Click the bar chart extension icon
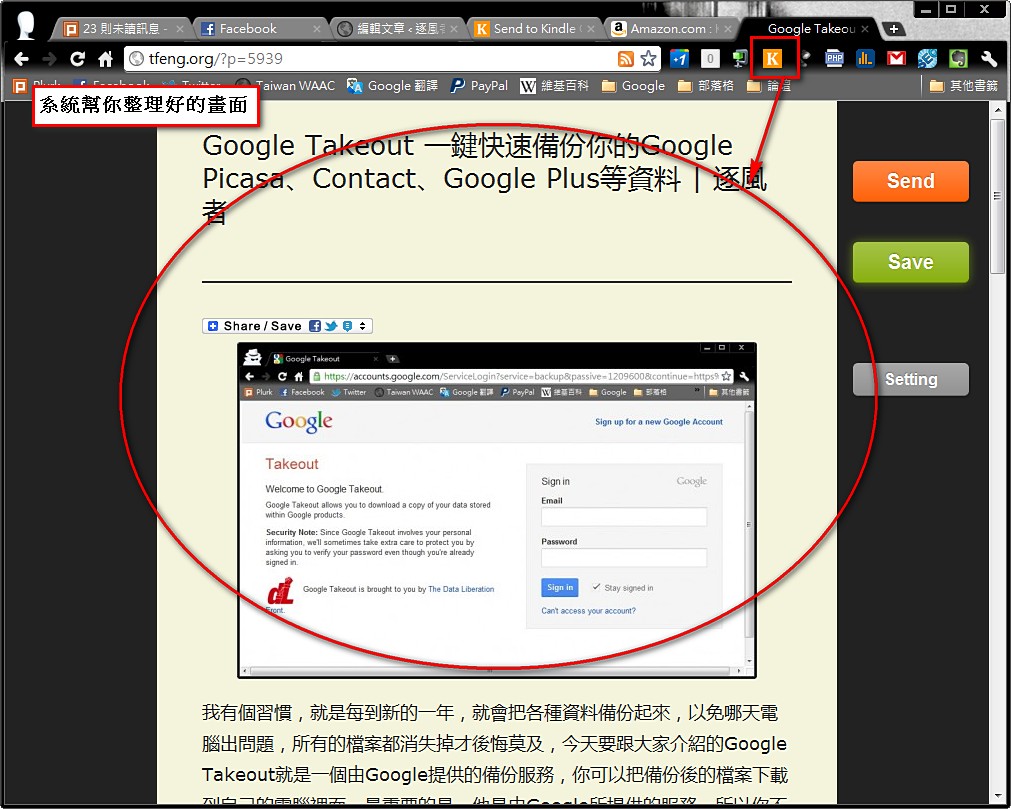The height and width of the screenshot is (809, 1011). coord(865,59)
